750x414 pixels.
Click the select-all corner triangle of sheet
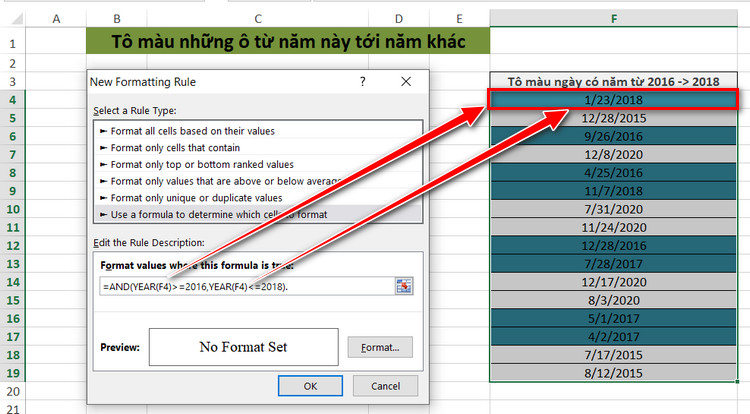pos(17,19)
